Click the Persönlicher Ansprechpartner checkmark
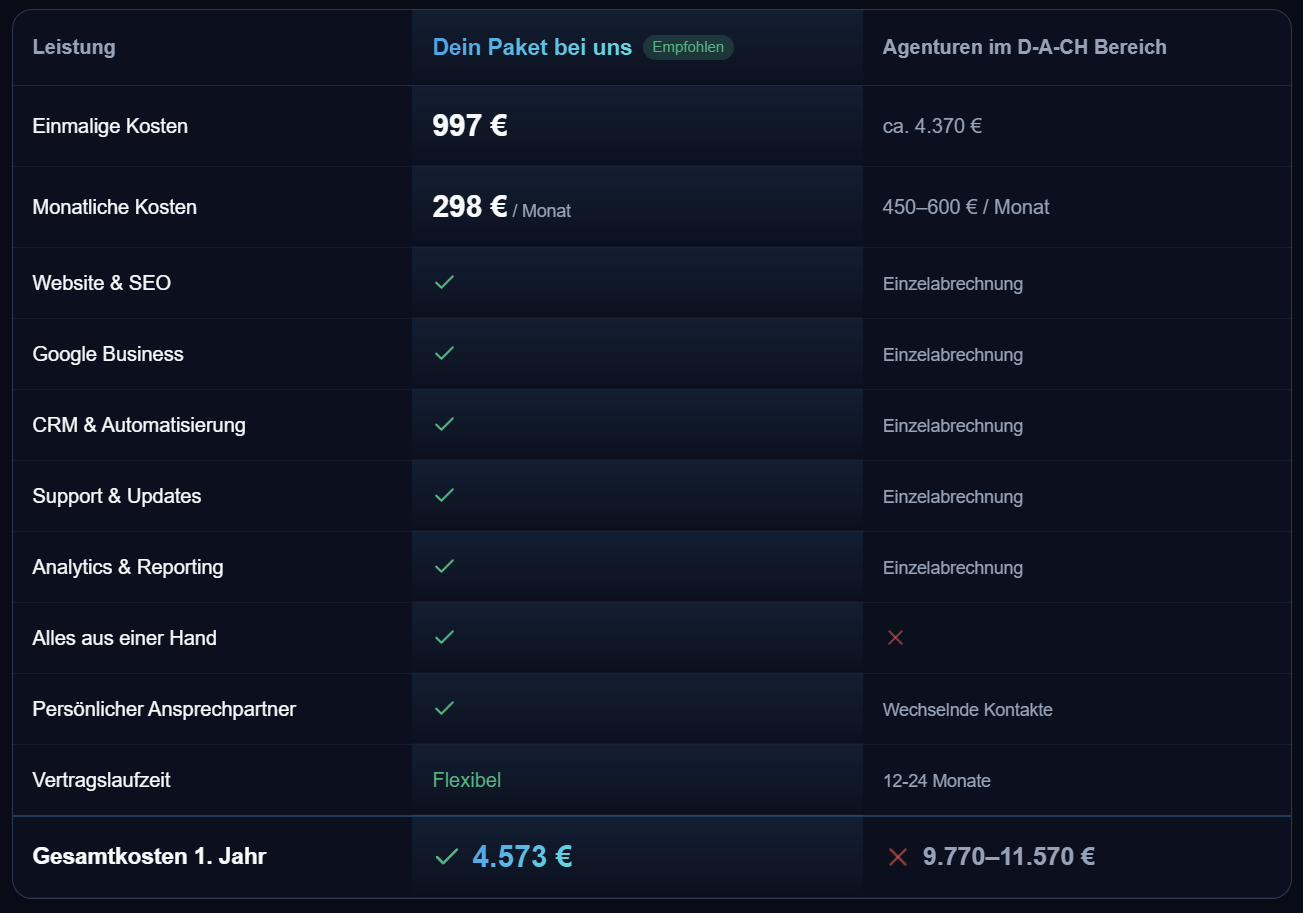Screen dimensions: 1303x913 444,709
